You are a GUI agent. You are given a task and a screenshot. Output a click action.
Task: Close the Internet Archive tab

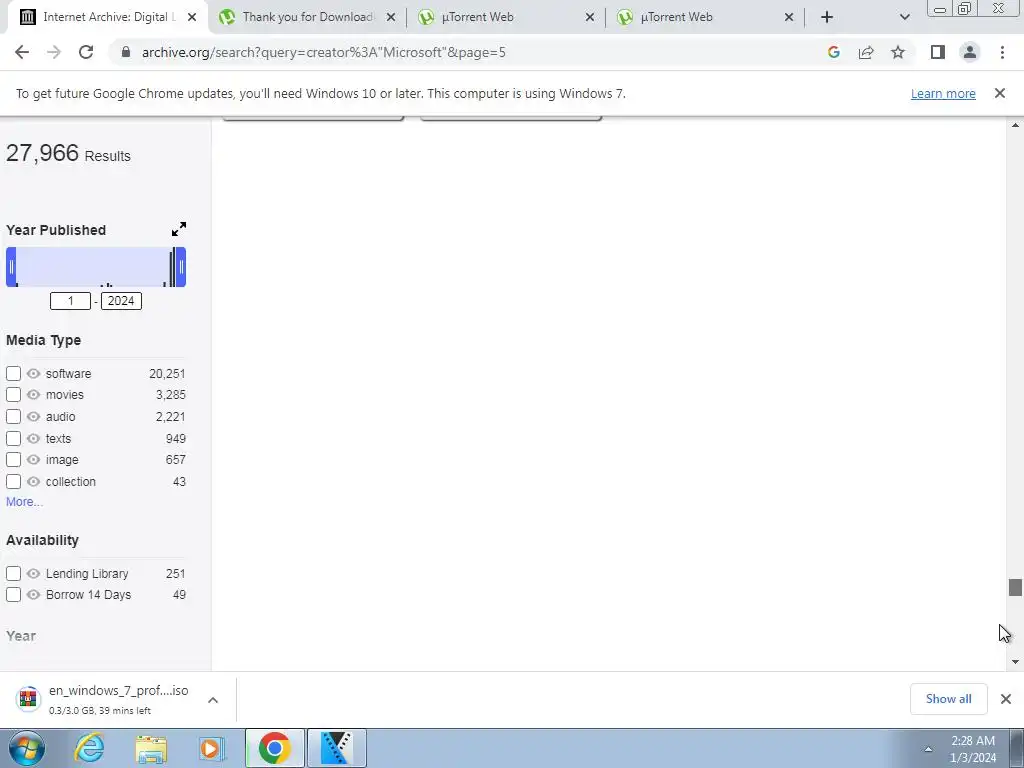(192, 17)
